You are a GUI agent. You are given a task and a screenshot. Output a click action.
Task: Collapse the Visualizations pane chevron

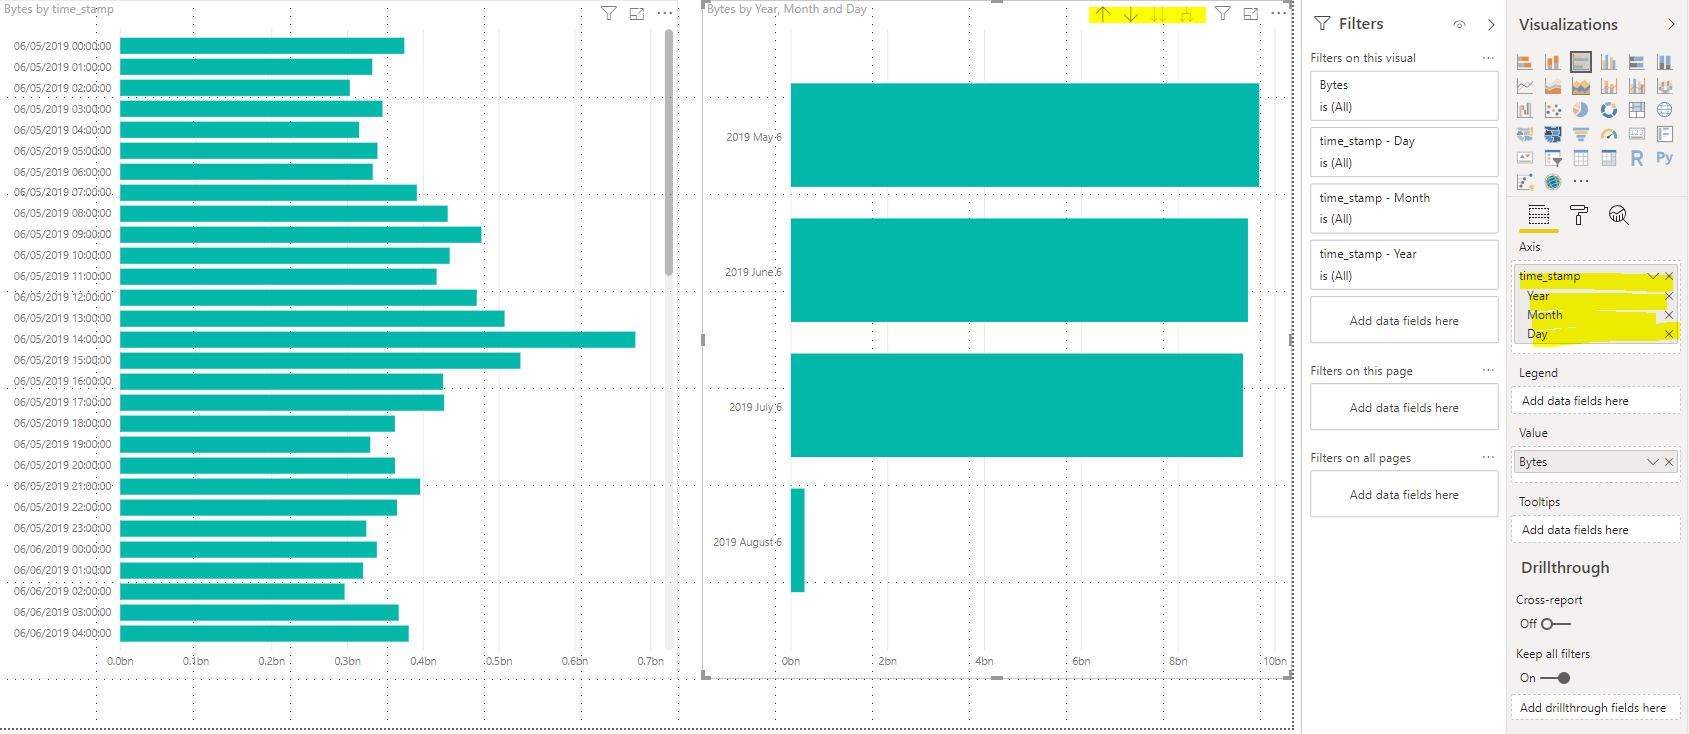1671,24
